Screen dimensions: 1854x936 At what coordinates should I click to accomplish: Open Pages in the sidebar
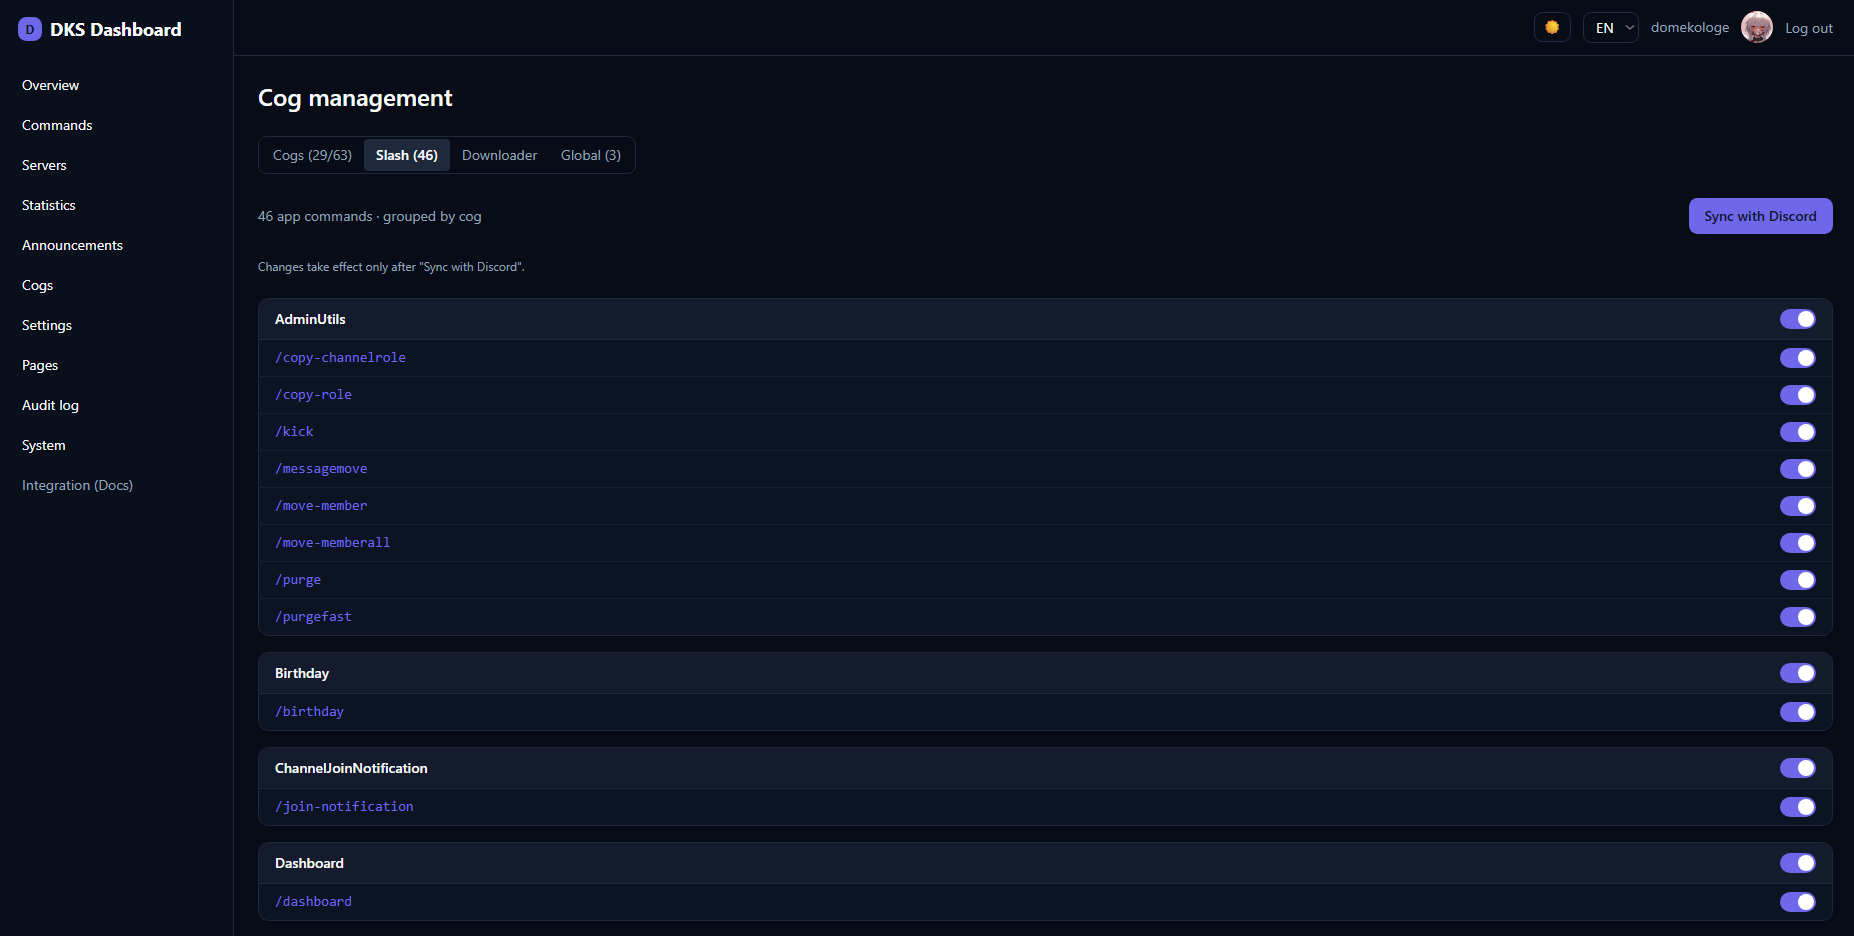[40, 365]
